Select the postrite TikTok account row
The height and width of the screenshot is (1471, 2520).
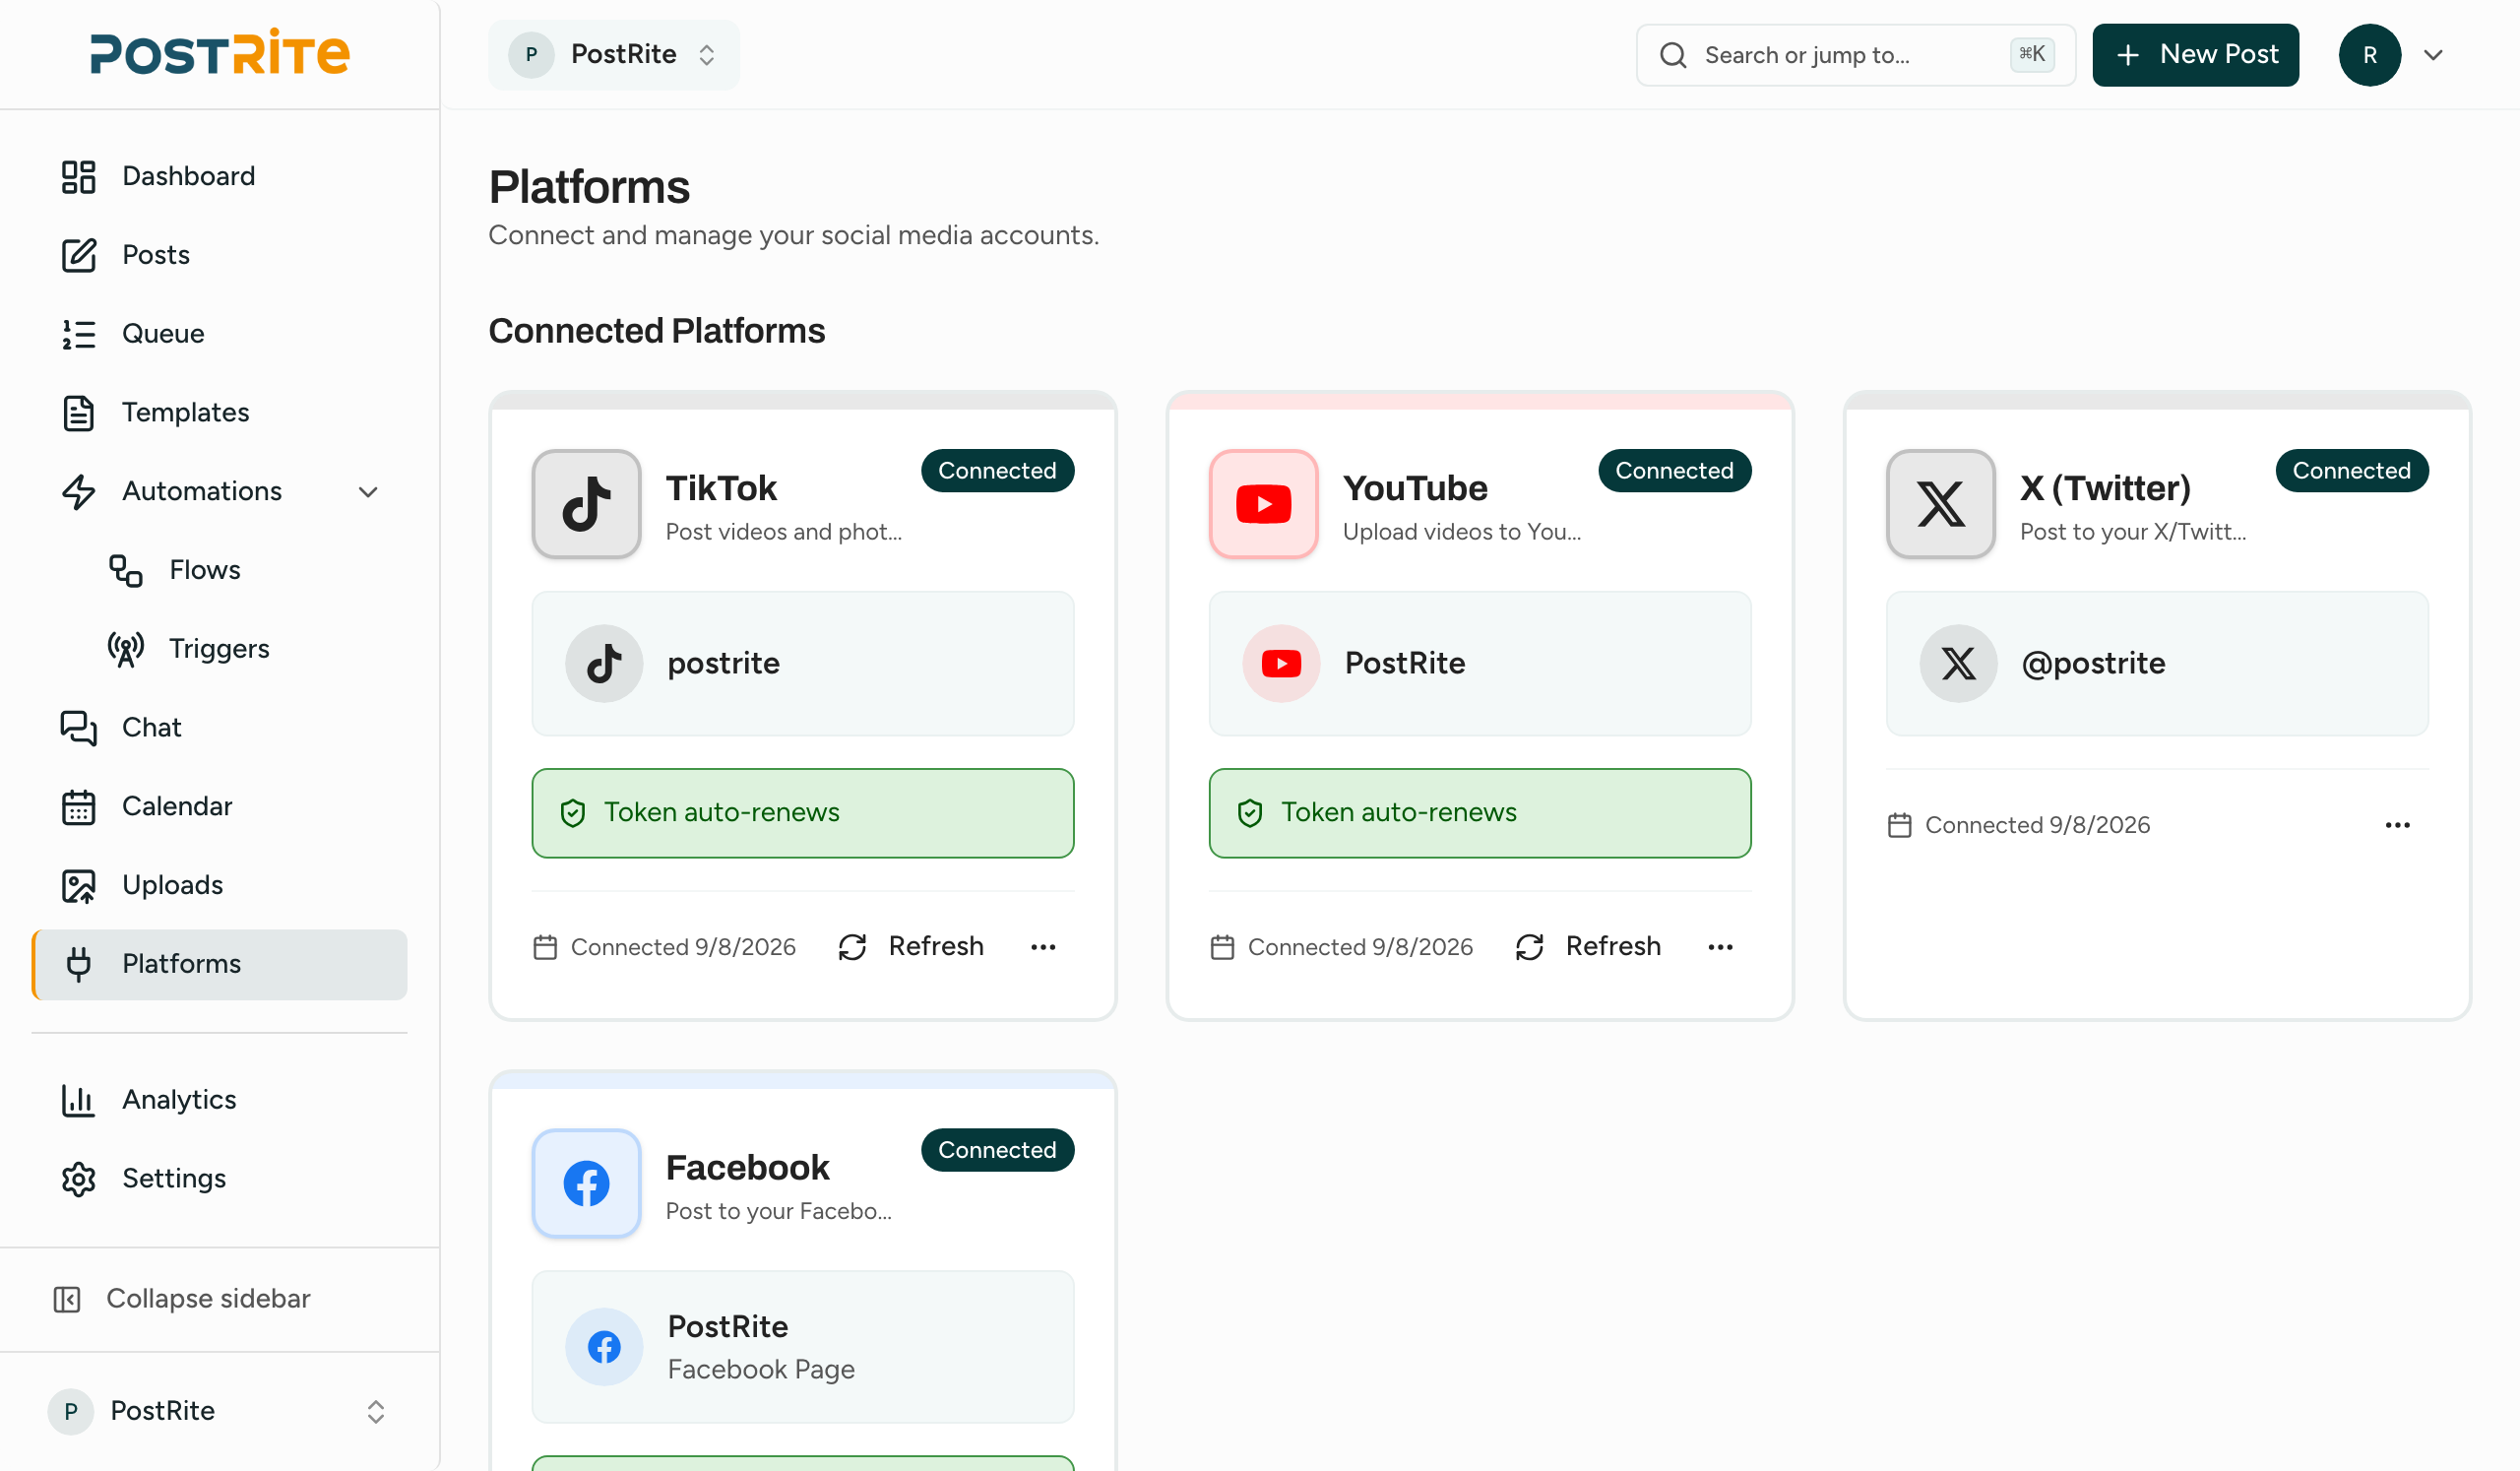(803, 663)
